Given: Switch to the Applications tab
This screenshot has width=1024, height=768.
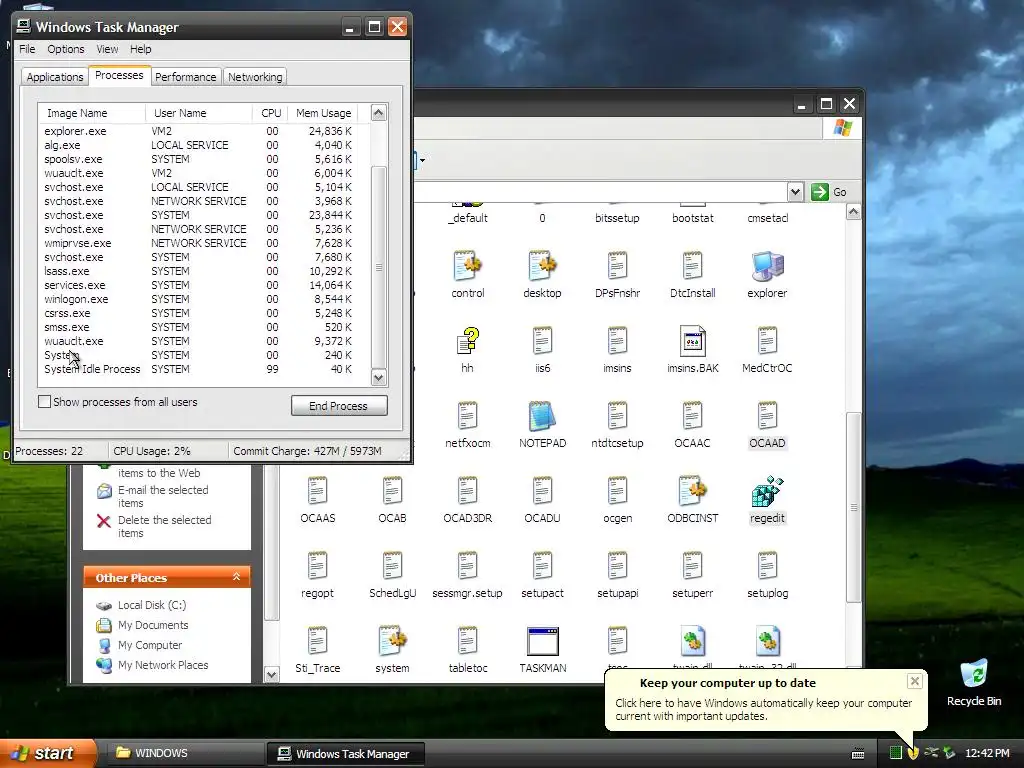Looking at the screenshot, I should (55, 76).
